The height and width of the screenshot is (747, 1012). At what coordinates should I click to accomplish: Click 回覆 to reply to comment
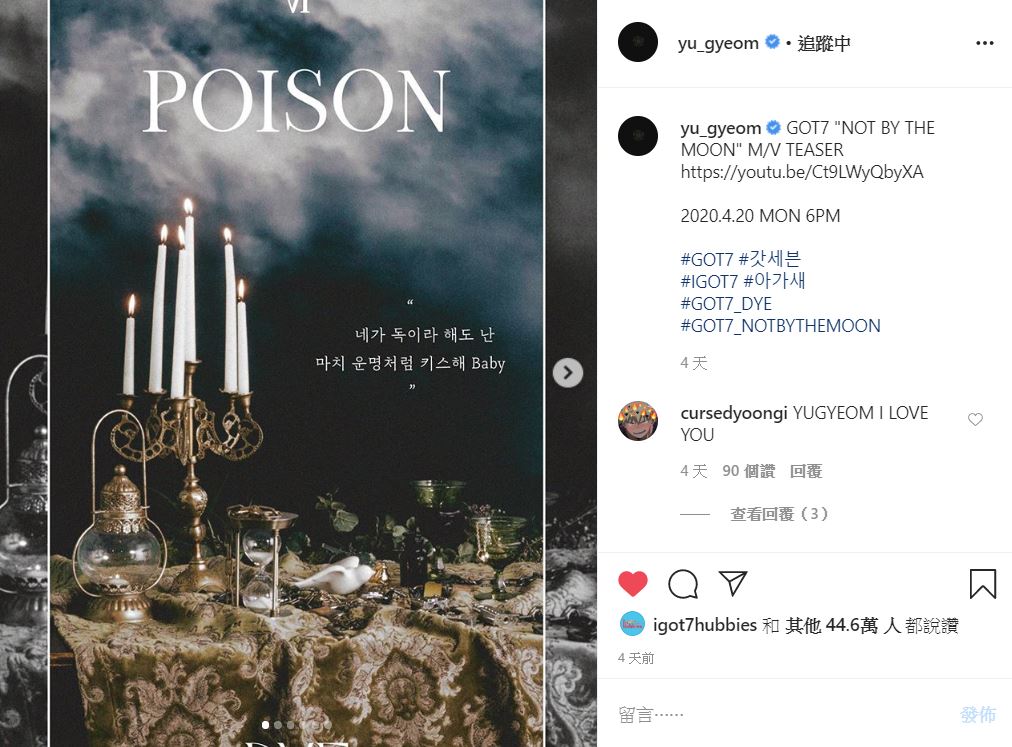(x=806, y=471)
